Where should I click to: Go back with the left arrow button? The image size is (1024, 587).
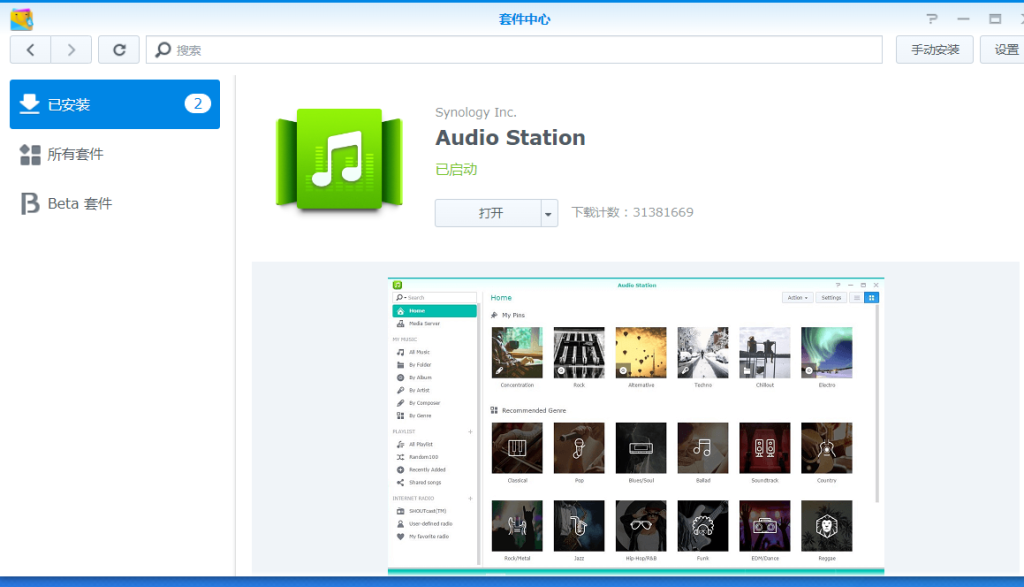[x=31, y=50]
